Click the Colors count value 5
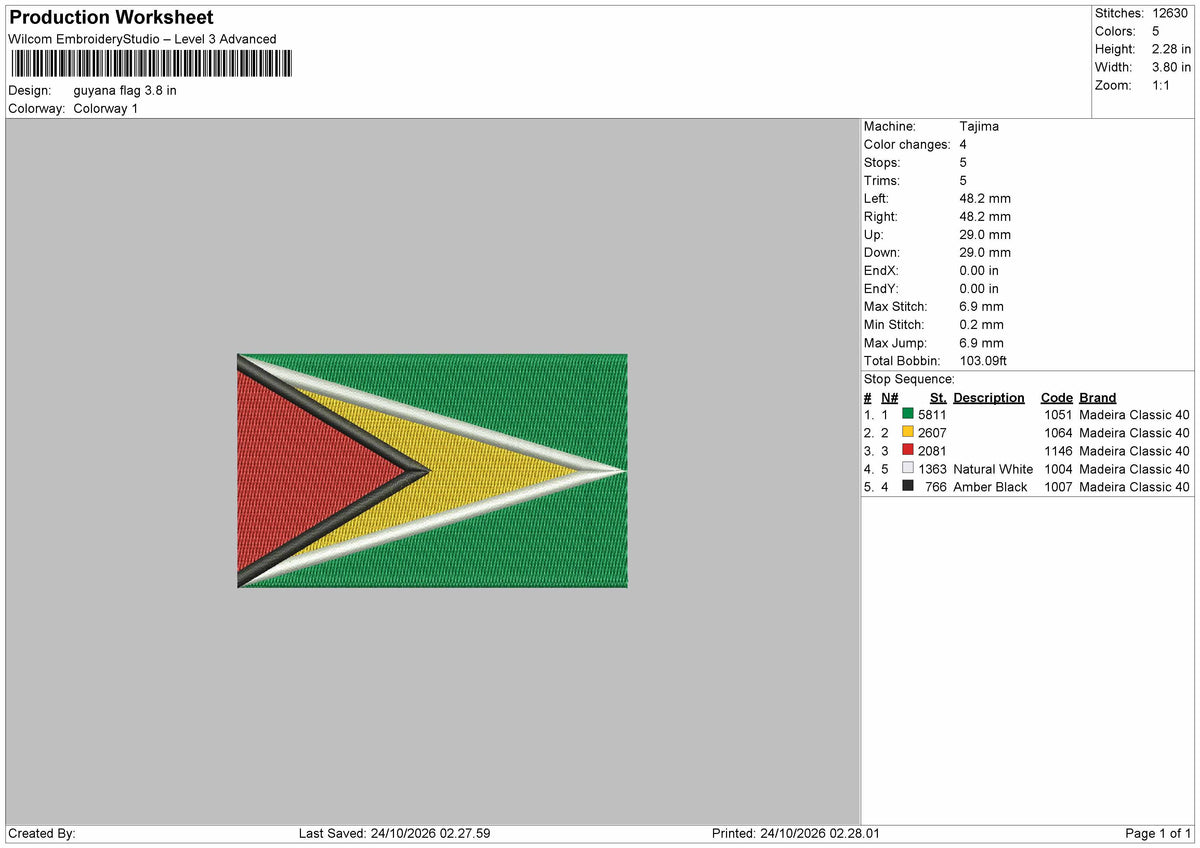1200x848 pixels. pos(1156,31)
